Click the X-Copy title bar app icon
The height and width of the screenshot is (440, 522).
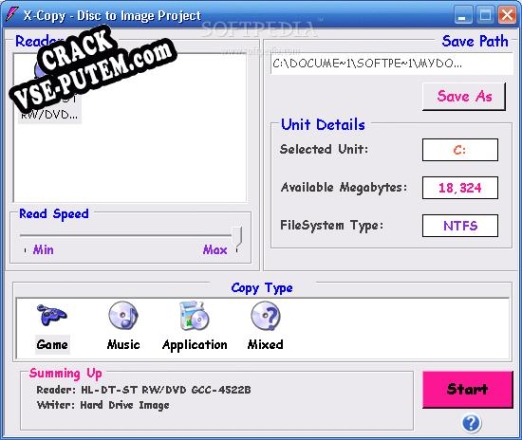[x=11, y=14]
